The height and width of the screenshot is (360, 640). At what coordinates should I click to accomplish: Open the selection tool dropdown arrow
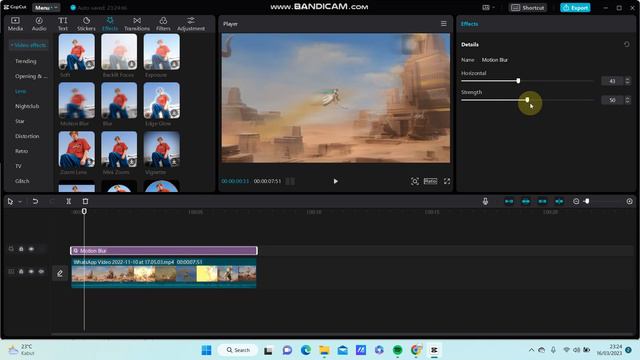click(x=20, y=202)
